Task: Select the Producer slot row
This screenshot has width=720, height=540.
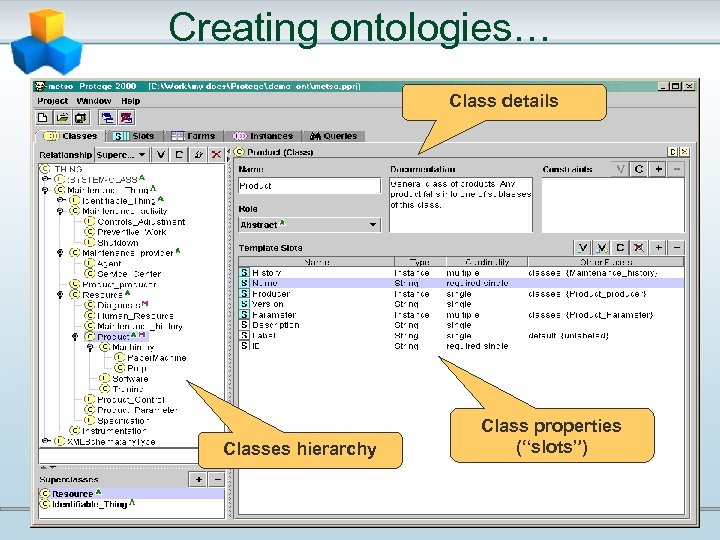Action: [461, 294]
